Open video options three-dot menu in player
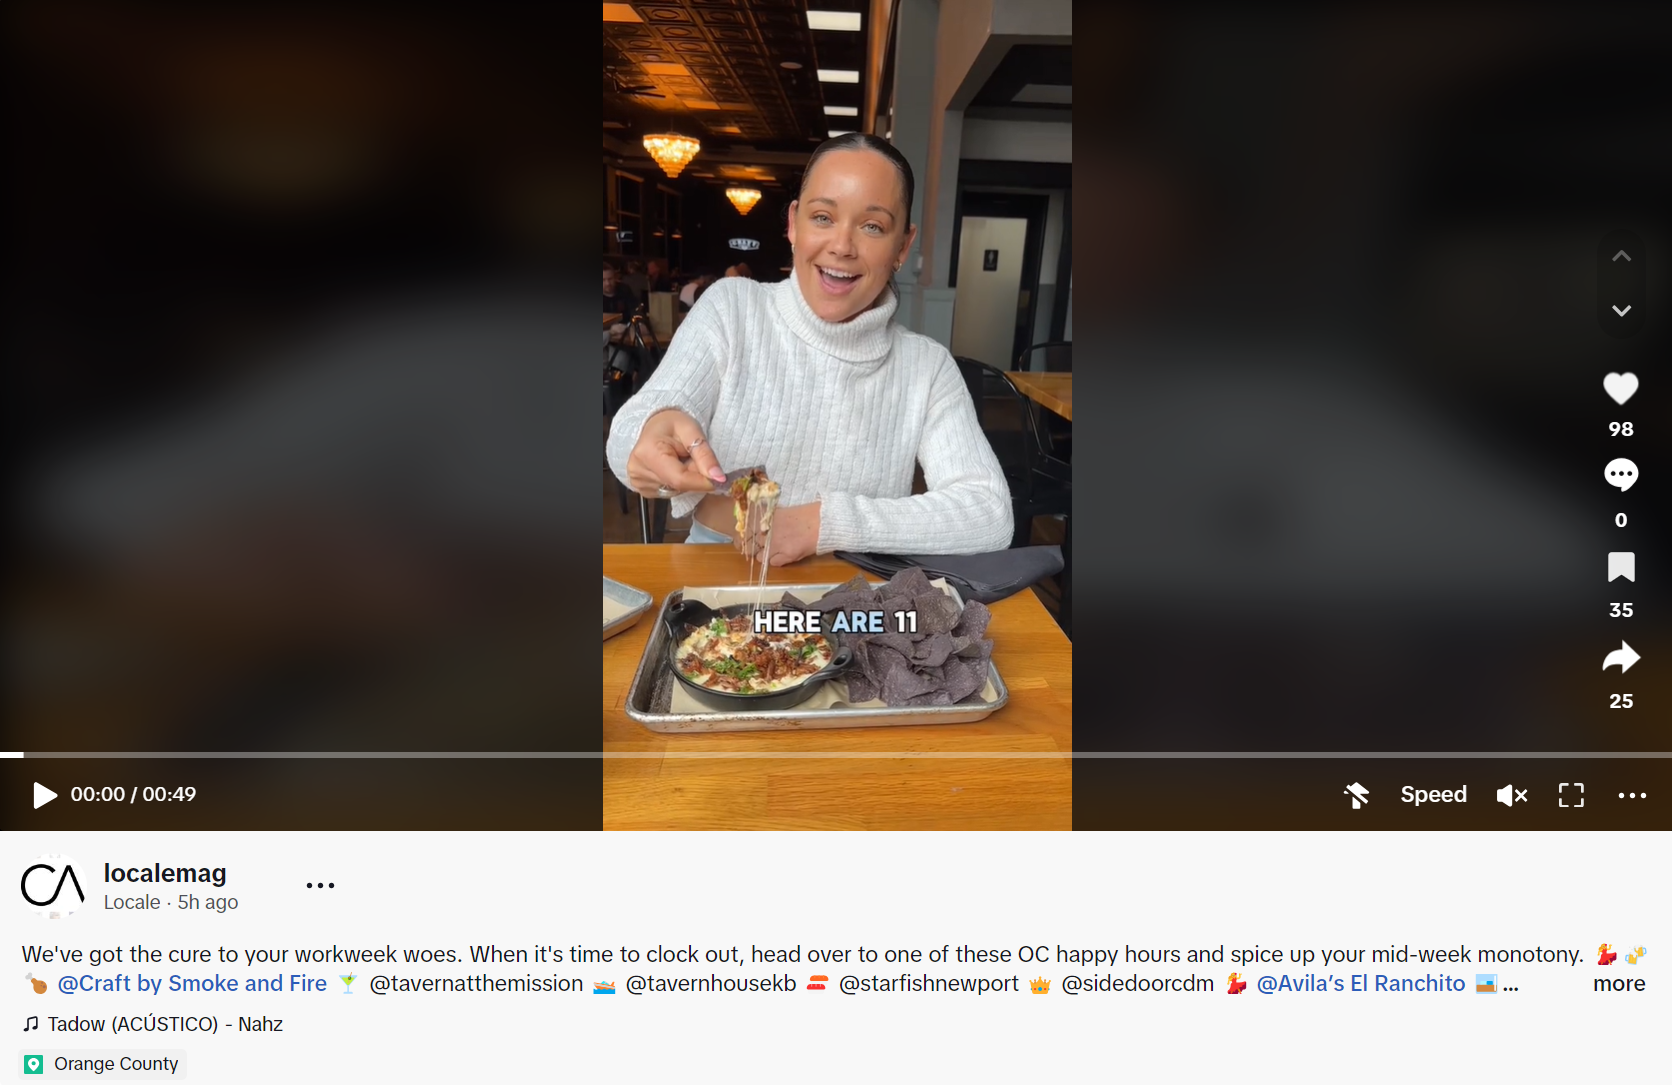This screenshot has height=1085, width=1672. [x=1632, y=796]
